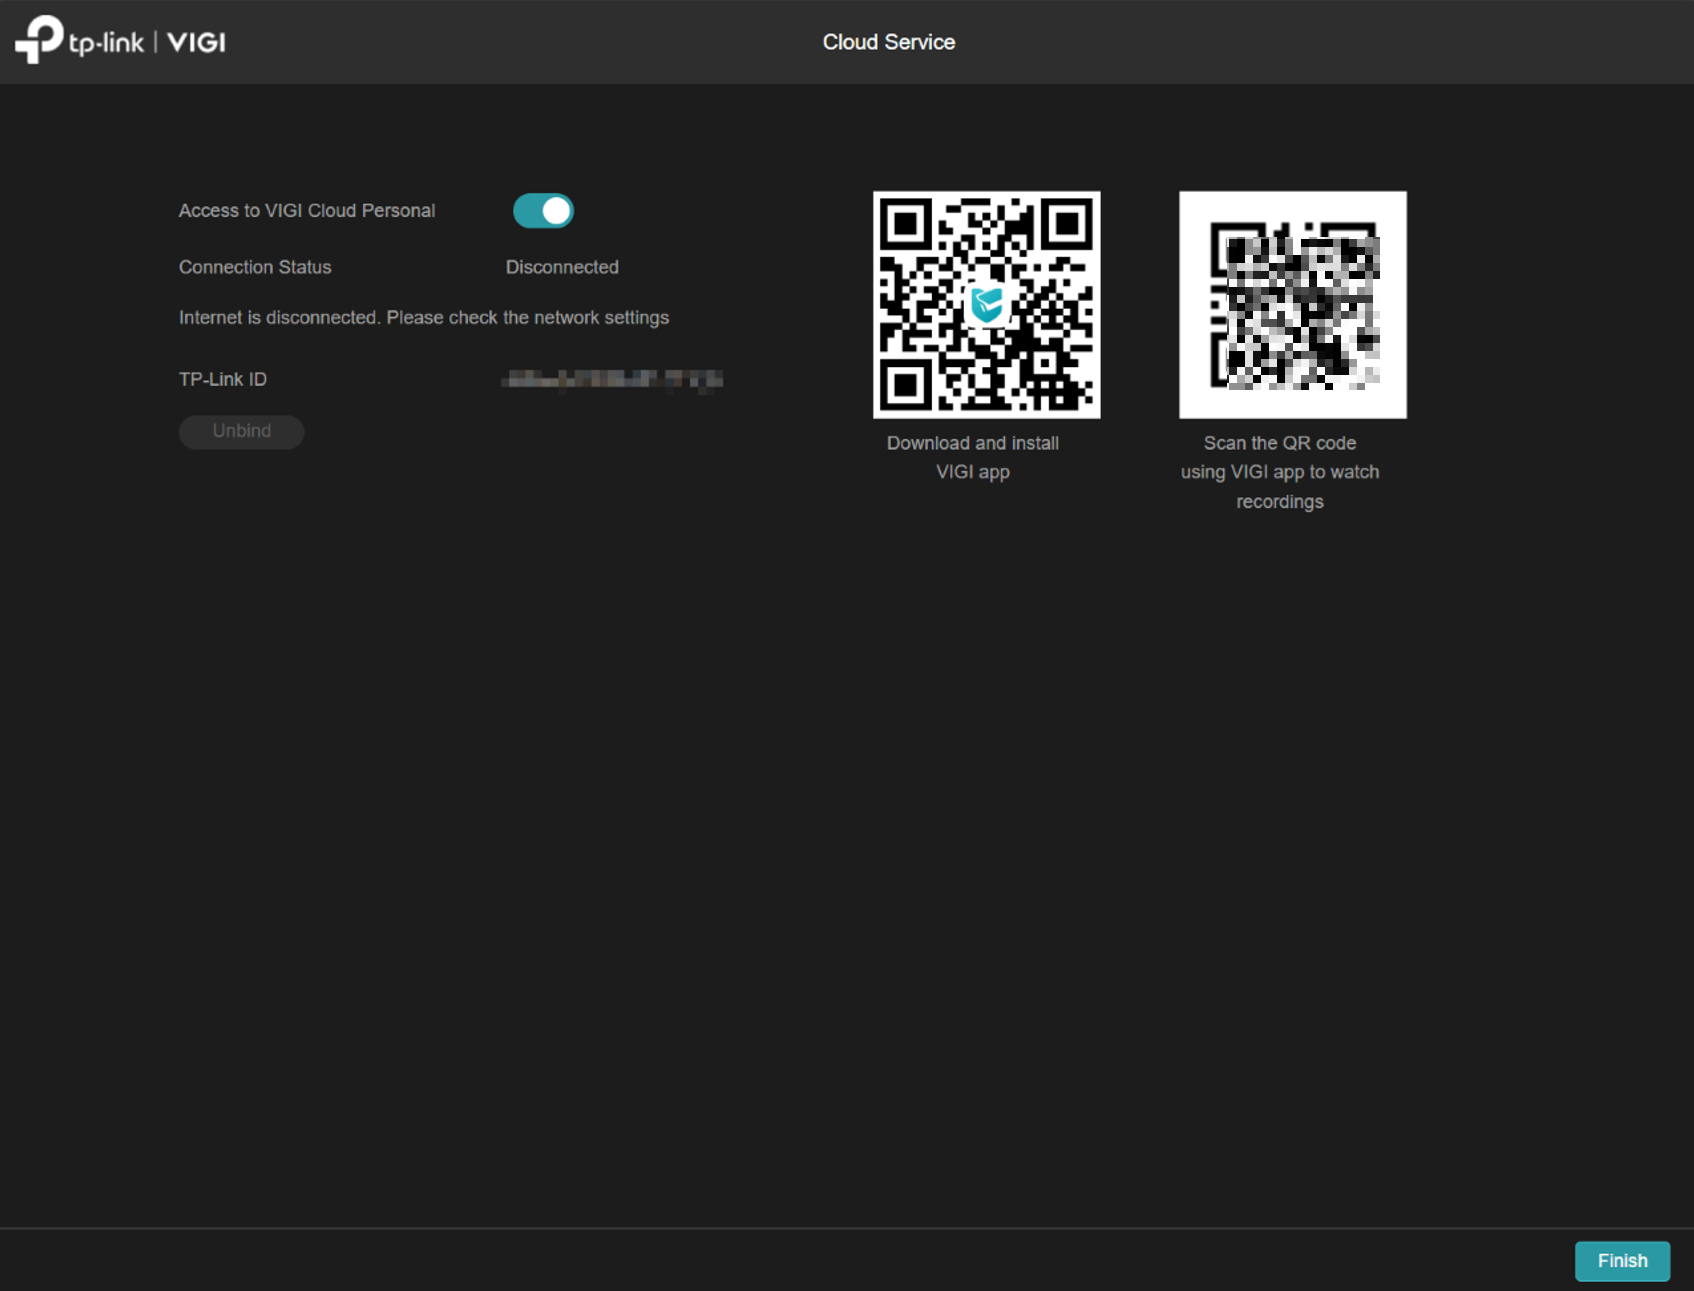
Task: Click the Unbind button
Action: click(x=241, y=431)
